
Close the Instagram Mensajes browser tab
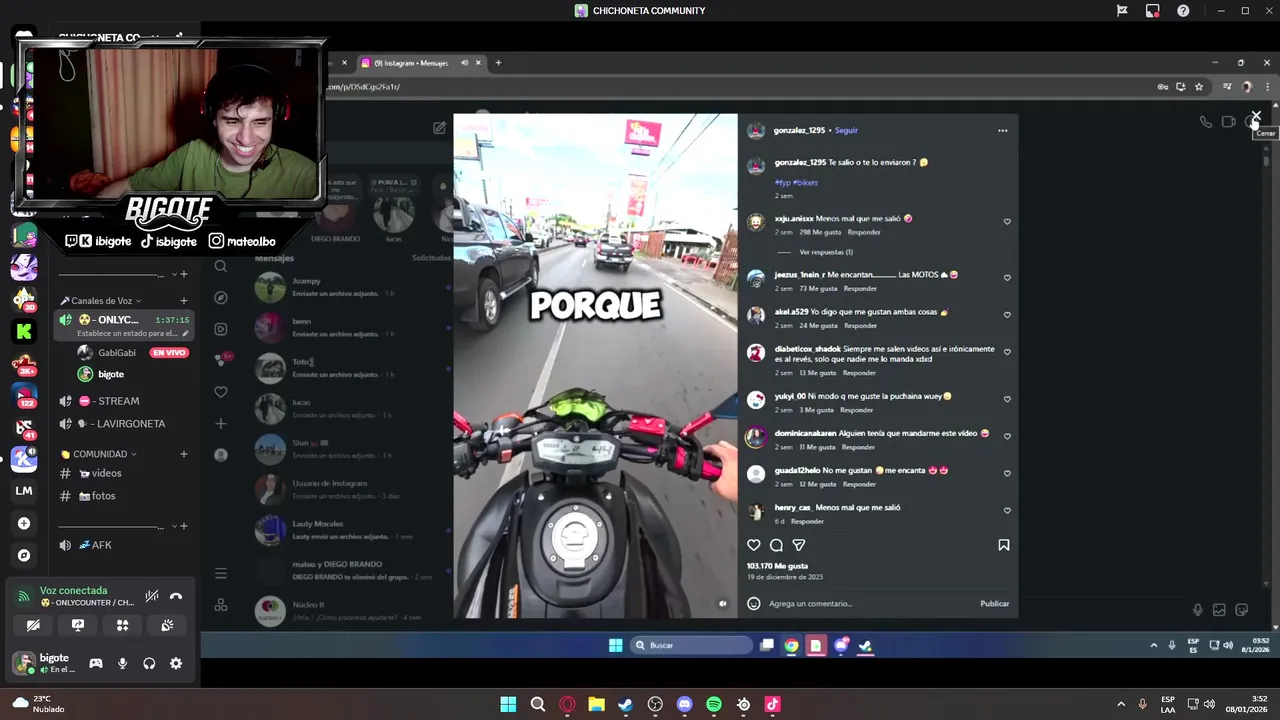[x=478, y=63]
